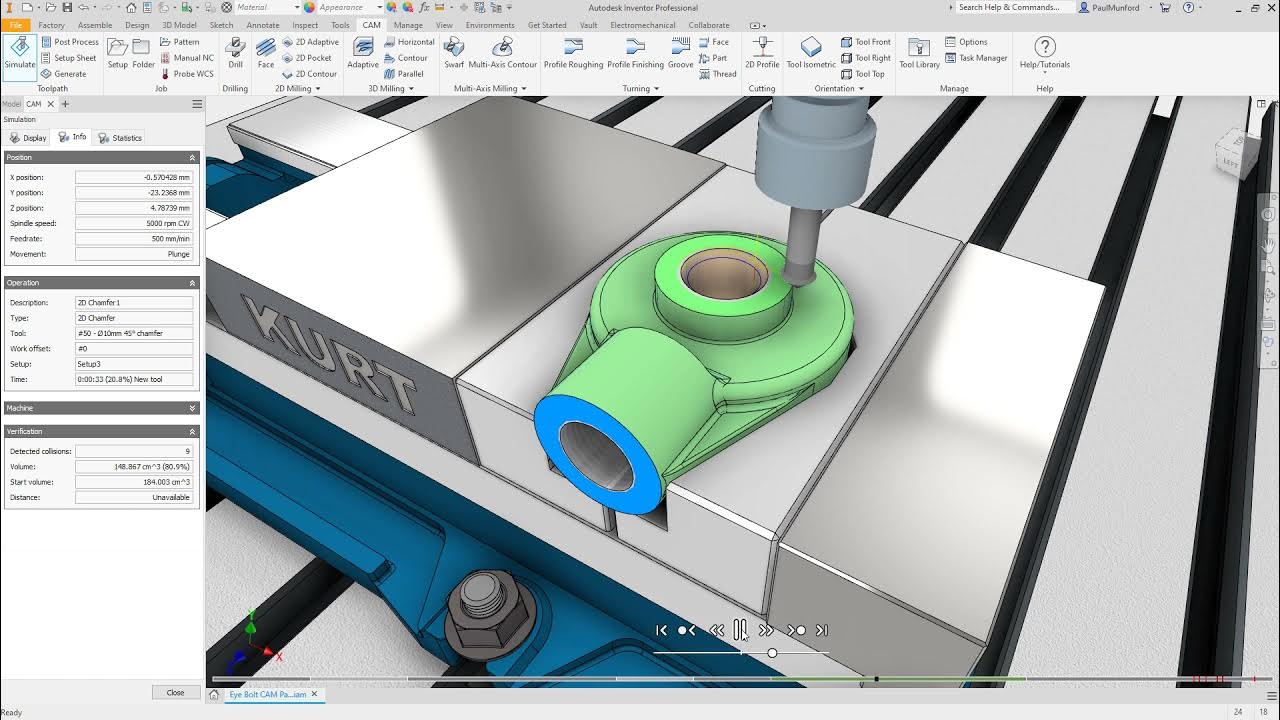Select 2D Adaptive milling
The image size is (1280, 720).
(x=310, y=42)
